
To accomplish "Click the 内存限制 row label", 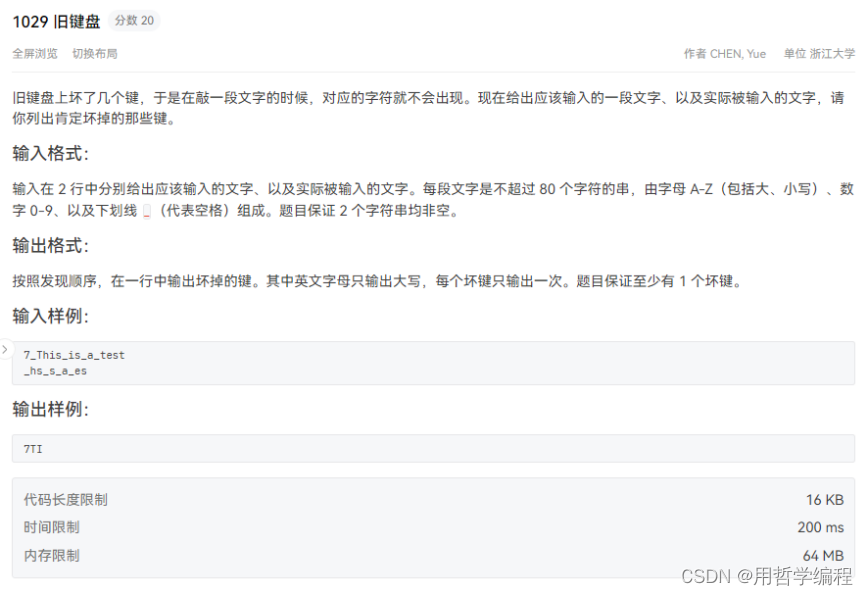I will (51, 555).
